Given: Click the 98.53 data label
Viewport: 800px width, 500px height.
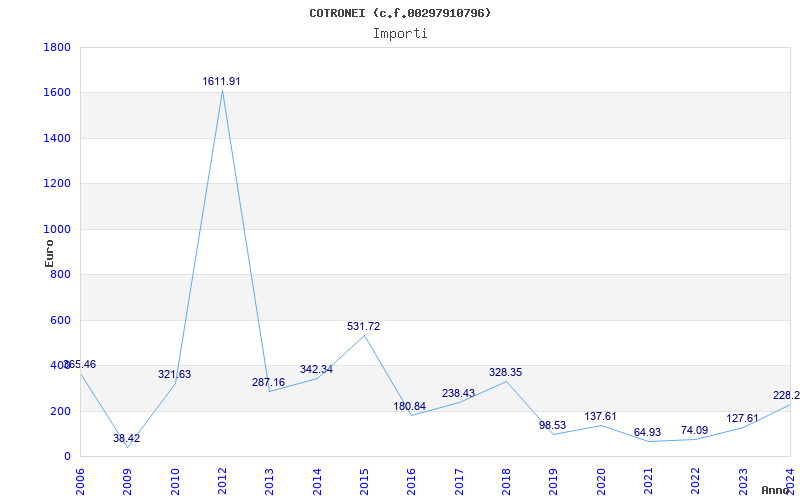Looking at the screenshot, I should click(x=553, y=426).
